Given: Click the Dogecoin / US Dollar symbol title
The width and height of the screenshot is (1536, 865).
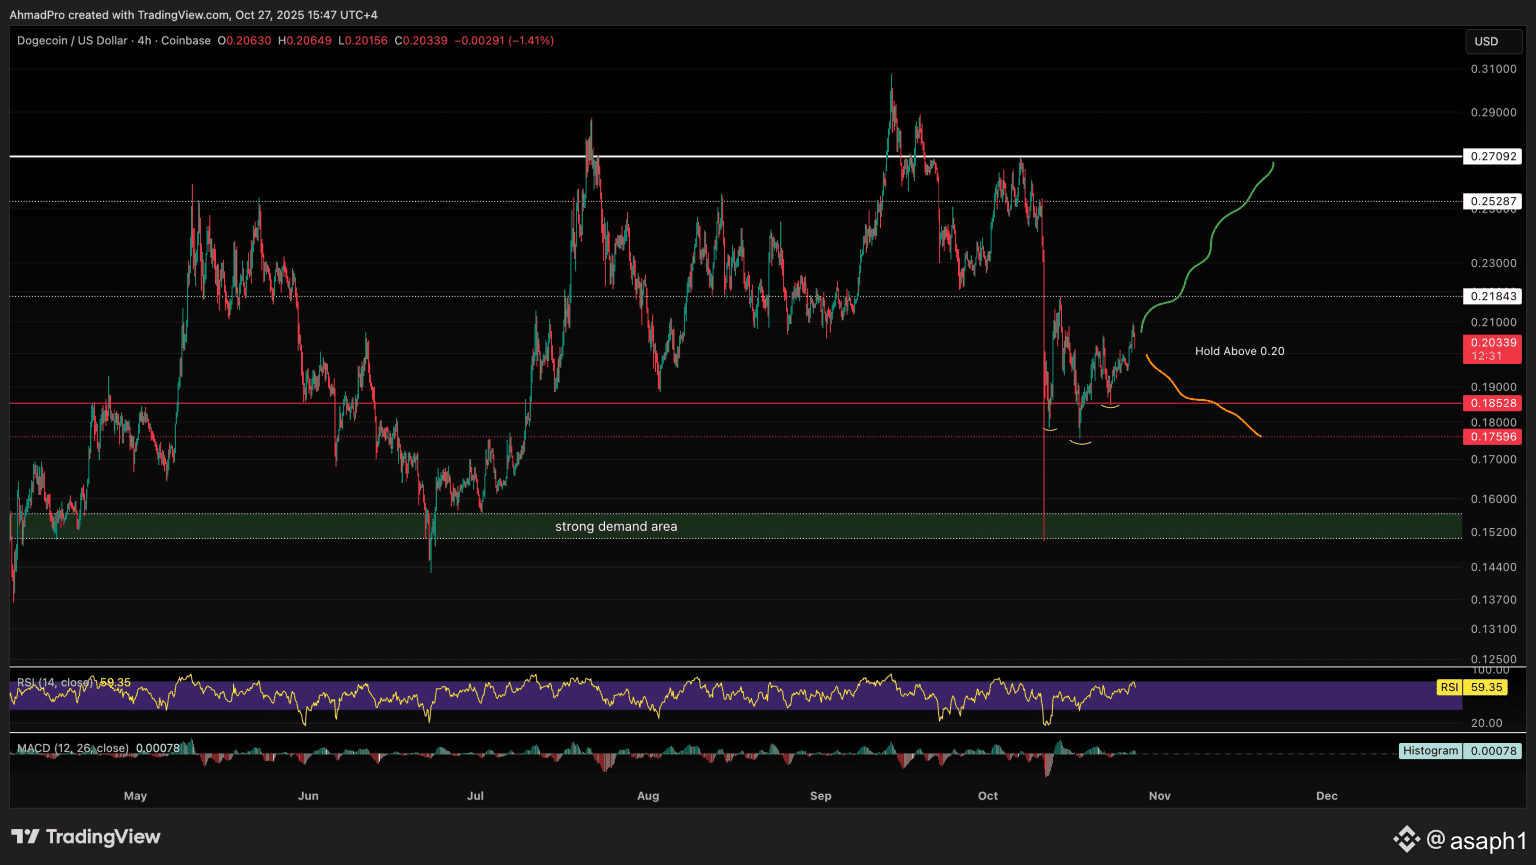Looking at the screenshot, I should [x=72, y=41].
